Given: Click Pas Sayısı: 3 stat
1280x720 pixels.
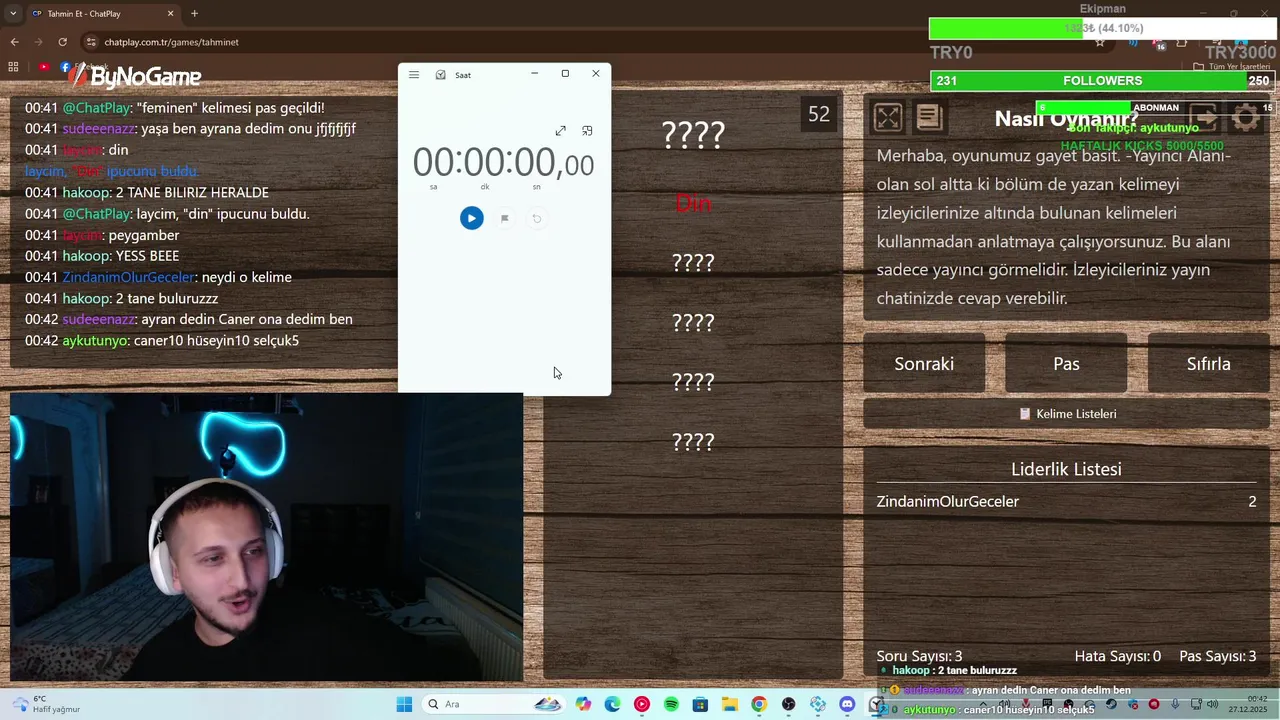Looking at the screenshot, I should coord(1218,656).
